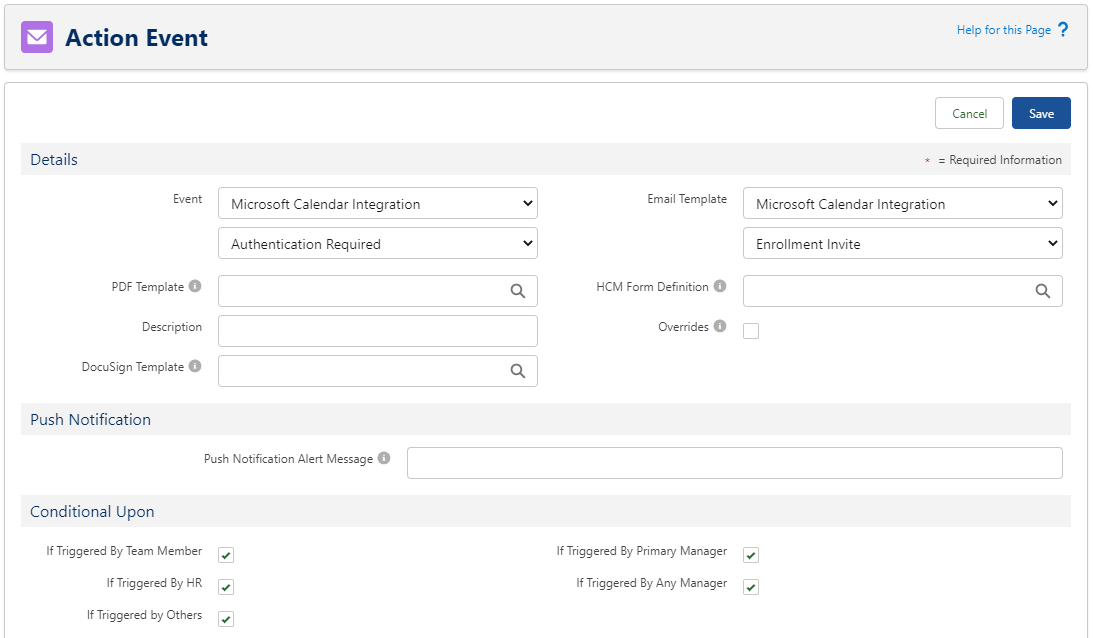Click the DocuSign Template lookup magnifier icon
Image resolution: width=1093 pixels, height=638 pixels.
click(518, 371)
